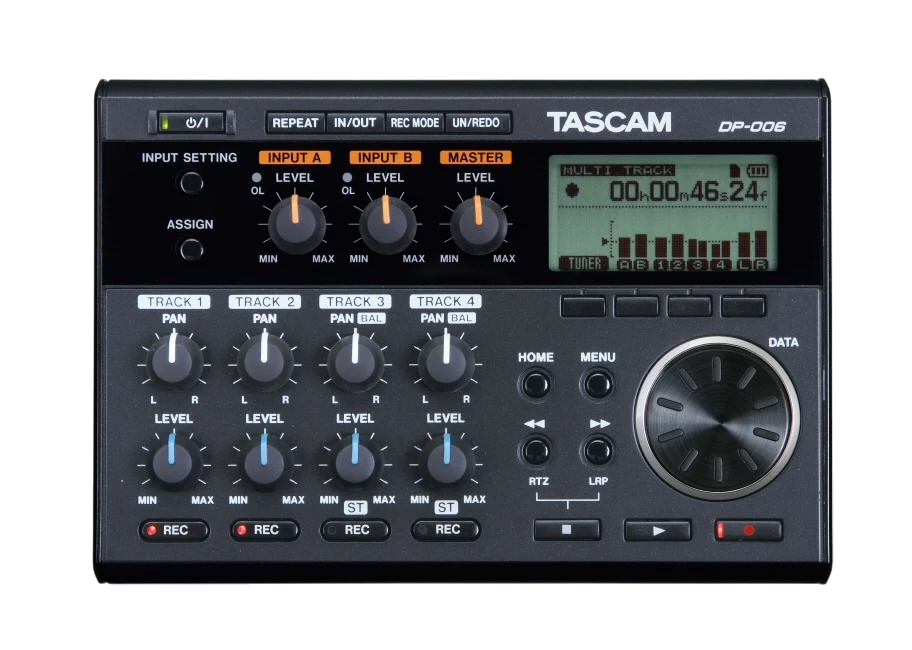This screenshot has height=650, width=912.
Task: Select the REPEAT function button
Action: coord(295,123)
